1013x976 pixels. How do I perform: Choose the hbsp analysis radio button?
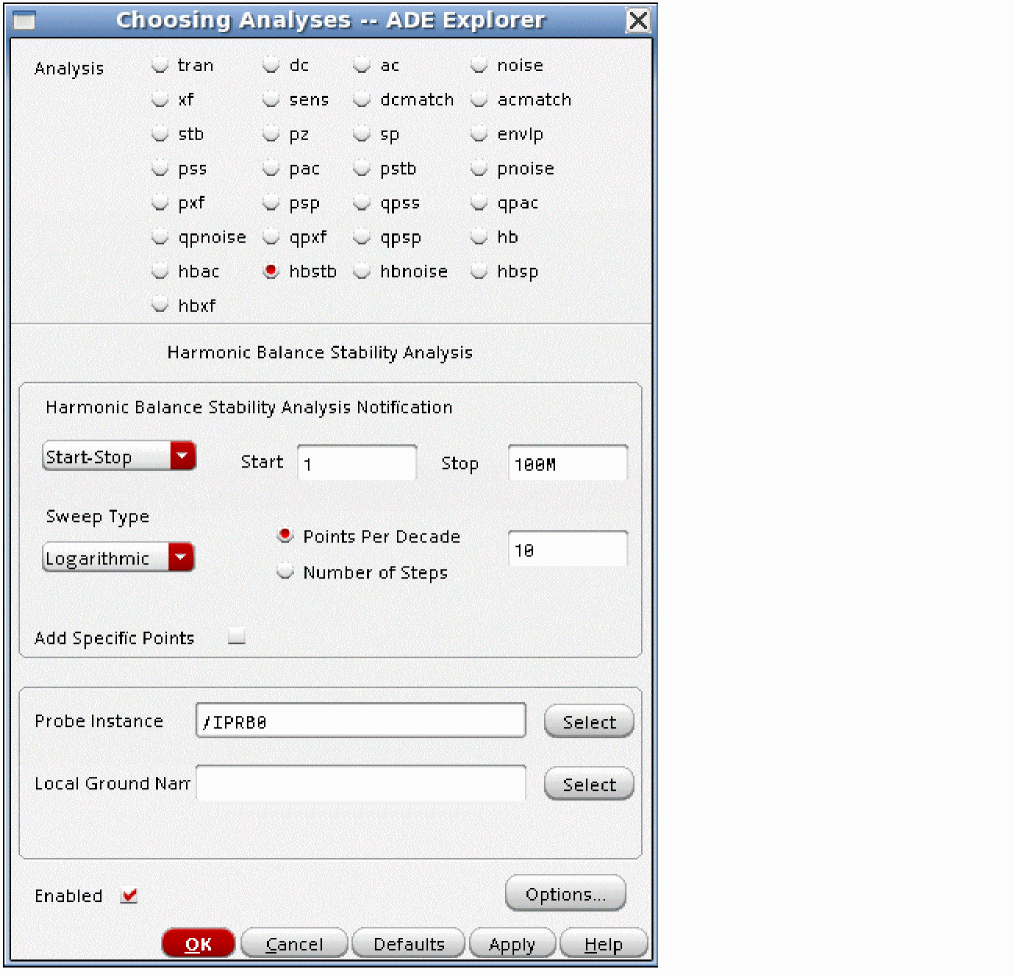point(479,271)
